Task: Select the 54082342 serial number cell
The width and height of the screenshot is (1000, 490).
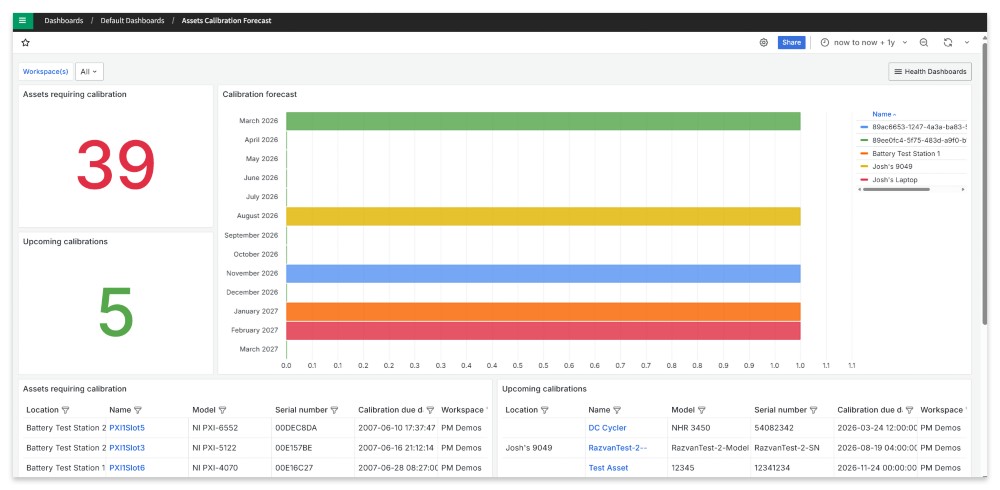Action: coord(793,428)
